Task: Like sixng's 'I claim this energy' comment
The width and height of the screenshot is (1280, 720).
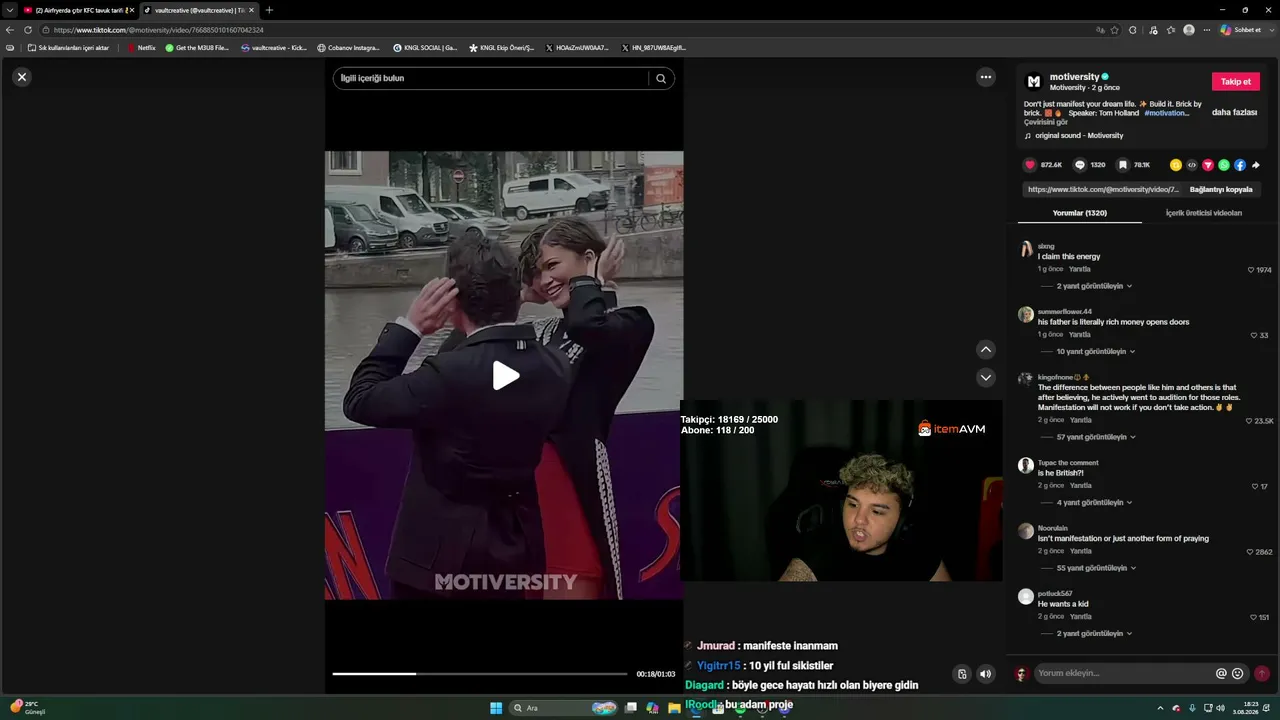Action: point(1251,270)
